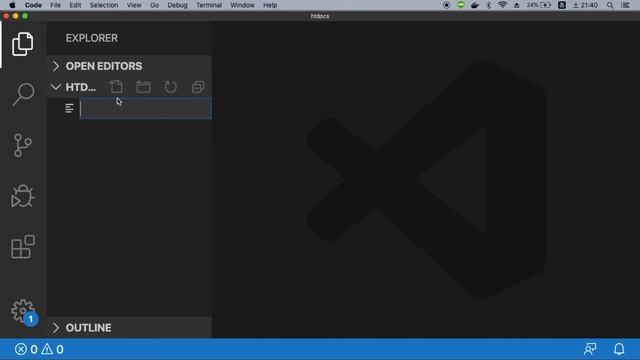Open the Code menu
Image resolution: width=640 pixels, height=360 pixels.
click(33, 5)
